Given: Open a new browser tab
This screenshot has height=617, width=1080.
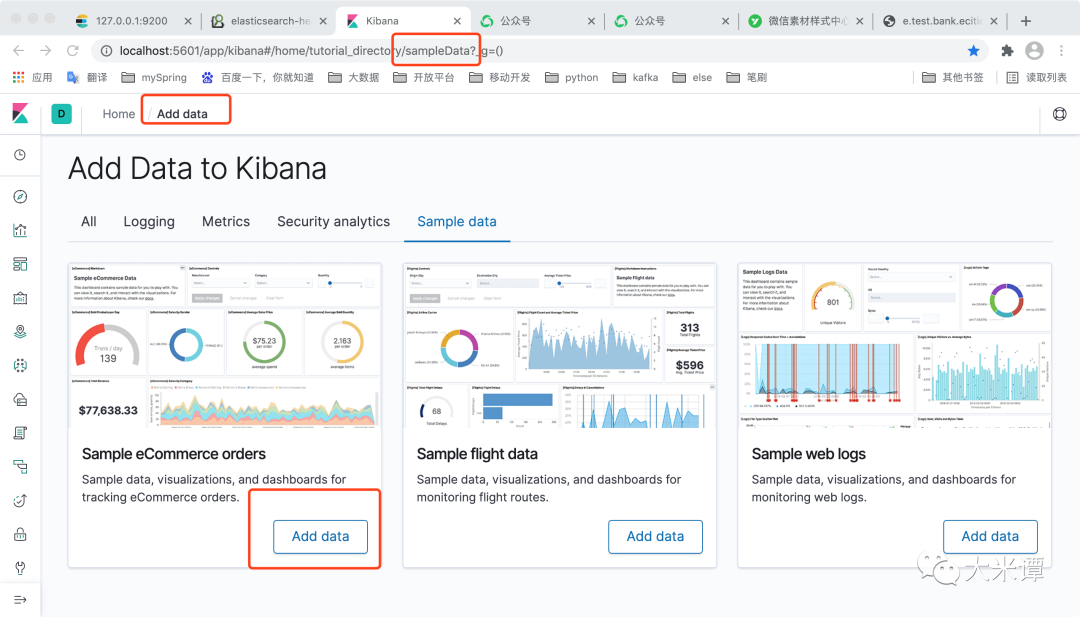Looking at the screenshot, I should pos(1026,21).
